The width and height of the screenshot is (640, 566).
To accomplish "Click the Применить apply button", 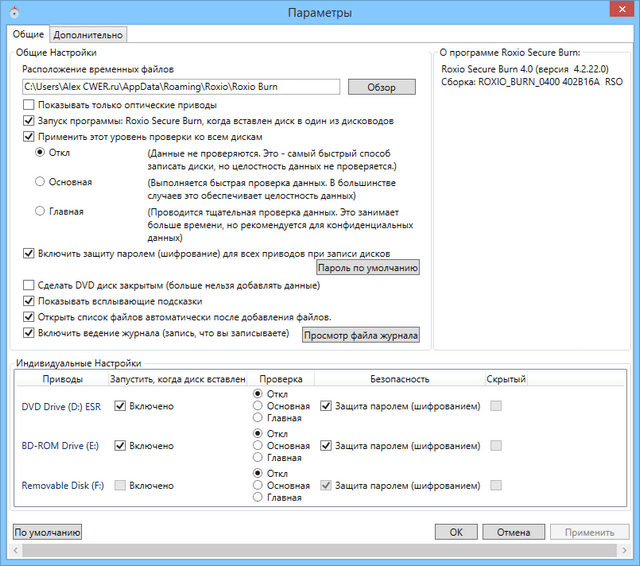I will pos(589,532).
